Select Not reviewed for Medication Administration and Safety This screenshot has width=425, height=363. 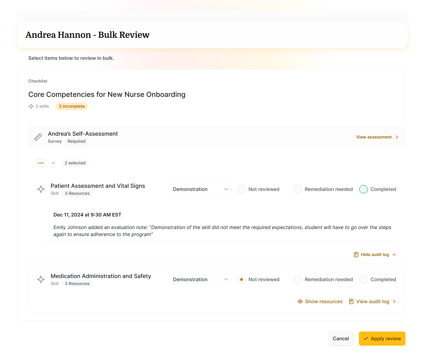coord(241,279)
